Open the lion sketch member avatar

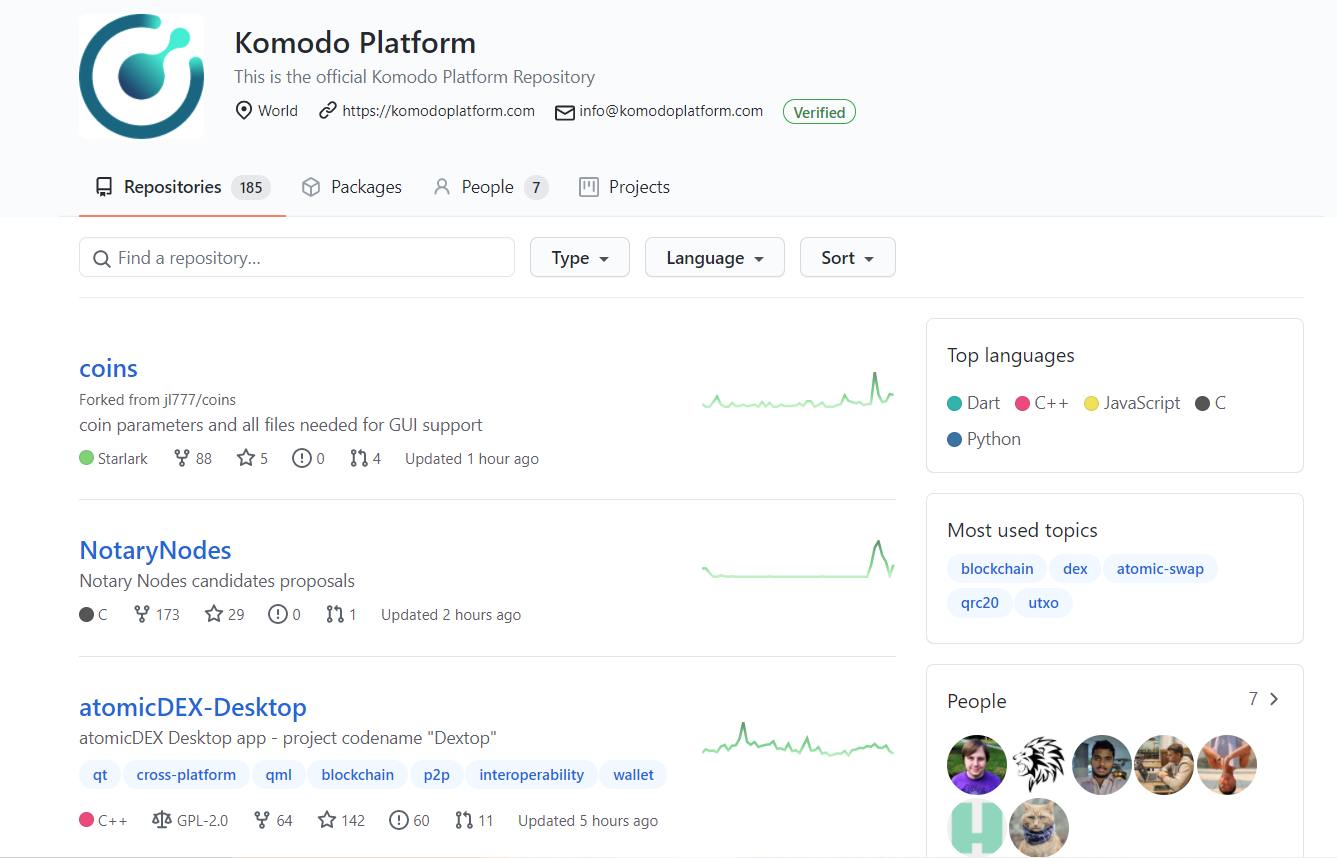(1039, 765)
